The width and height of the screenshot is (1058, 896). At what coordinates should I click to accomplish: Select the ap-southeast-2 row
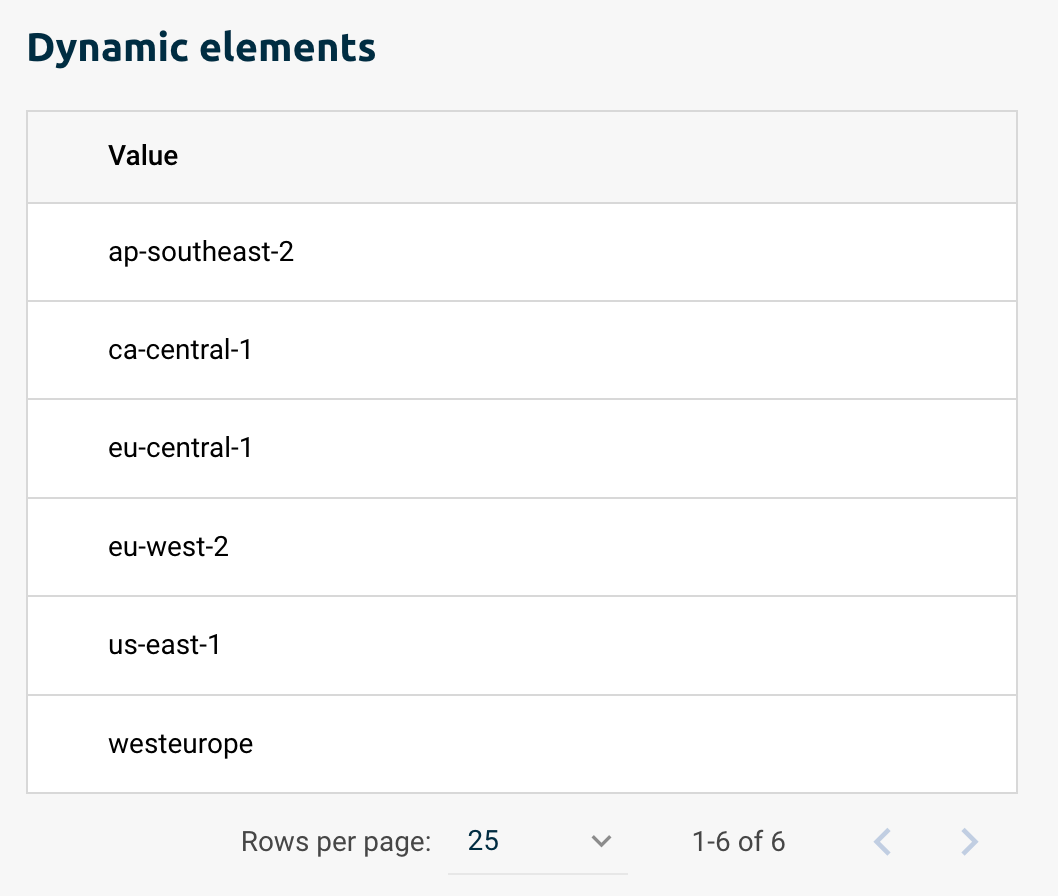[522, 252]
